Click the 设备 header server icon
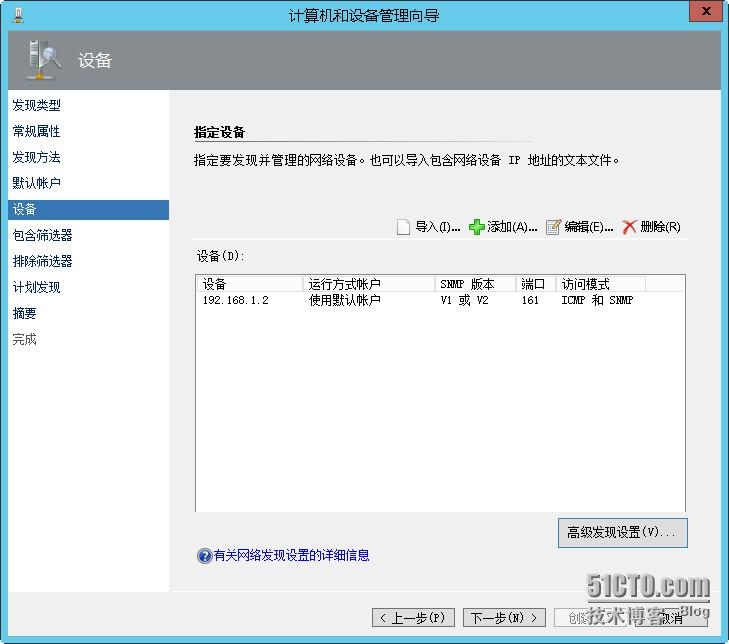The width and height of the screenshot is (729, 644). point(43,60)
